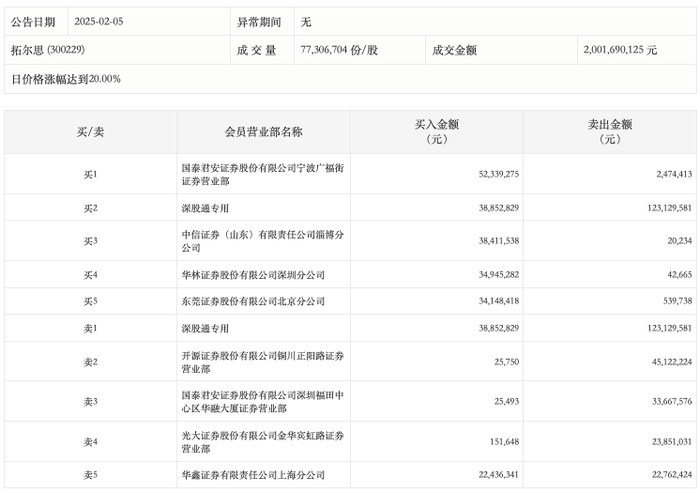
Task: Click the 买/卖 column header
Action: click(x=90, y=132)
